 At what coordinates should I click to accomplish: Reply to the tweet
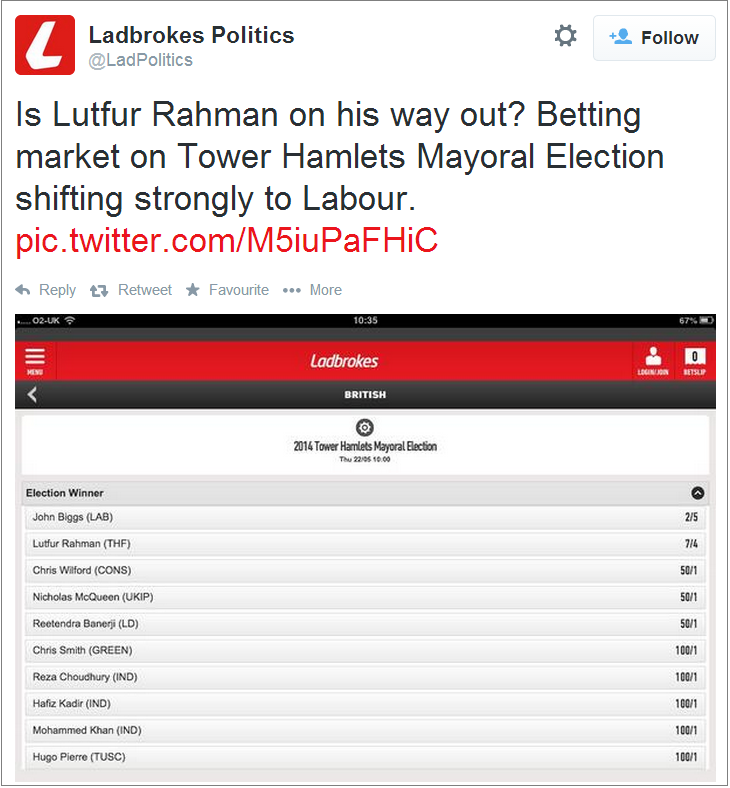point(46,290)
